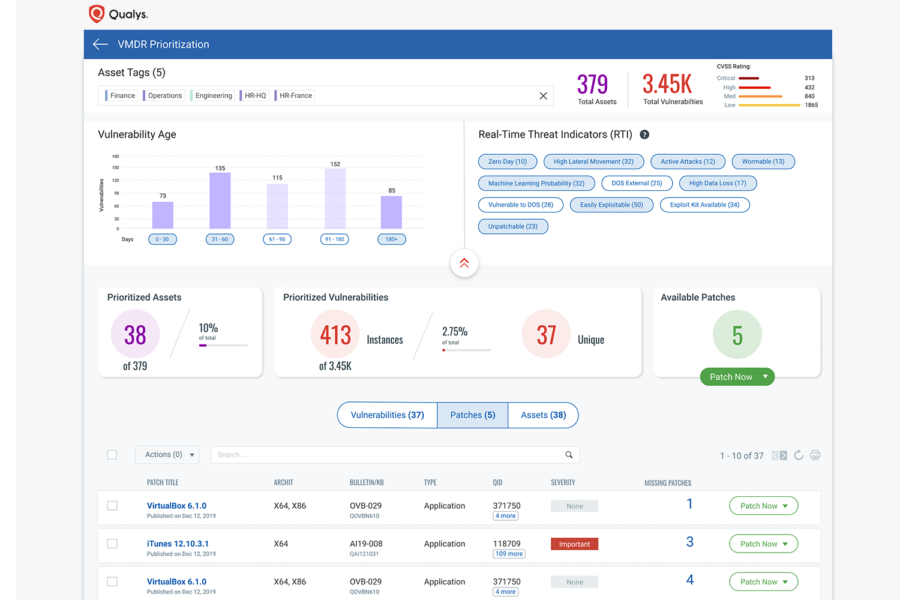Go back using the arrow in header
Screen dimensions: 900x600
(100, 44)
